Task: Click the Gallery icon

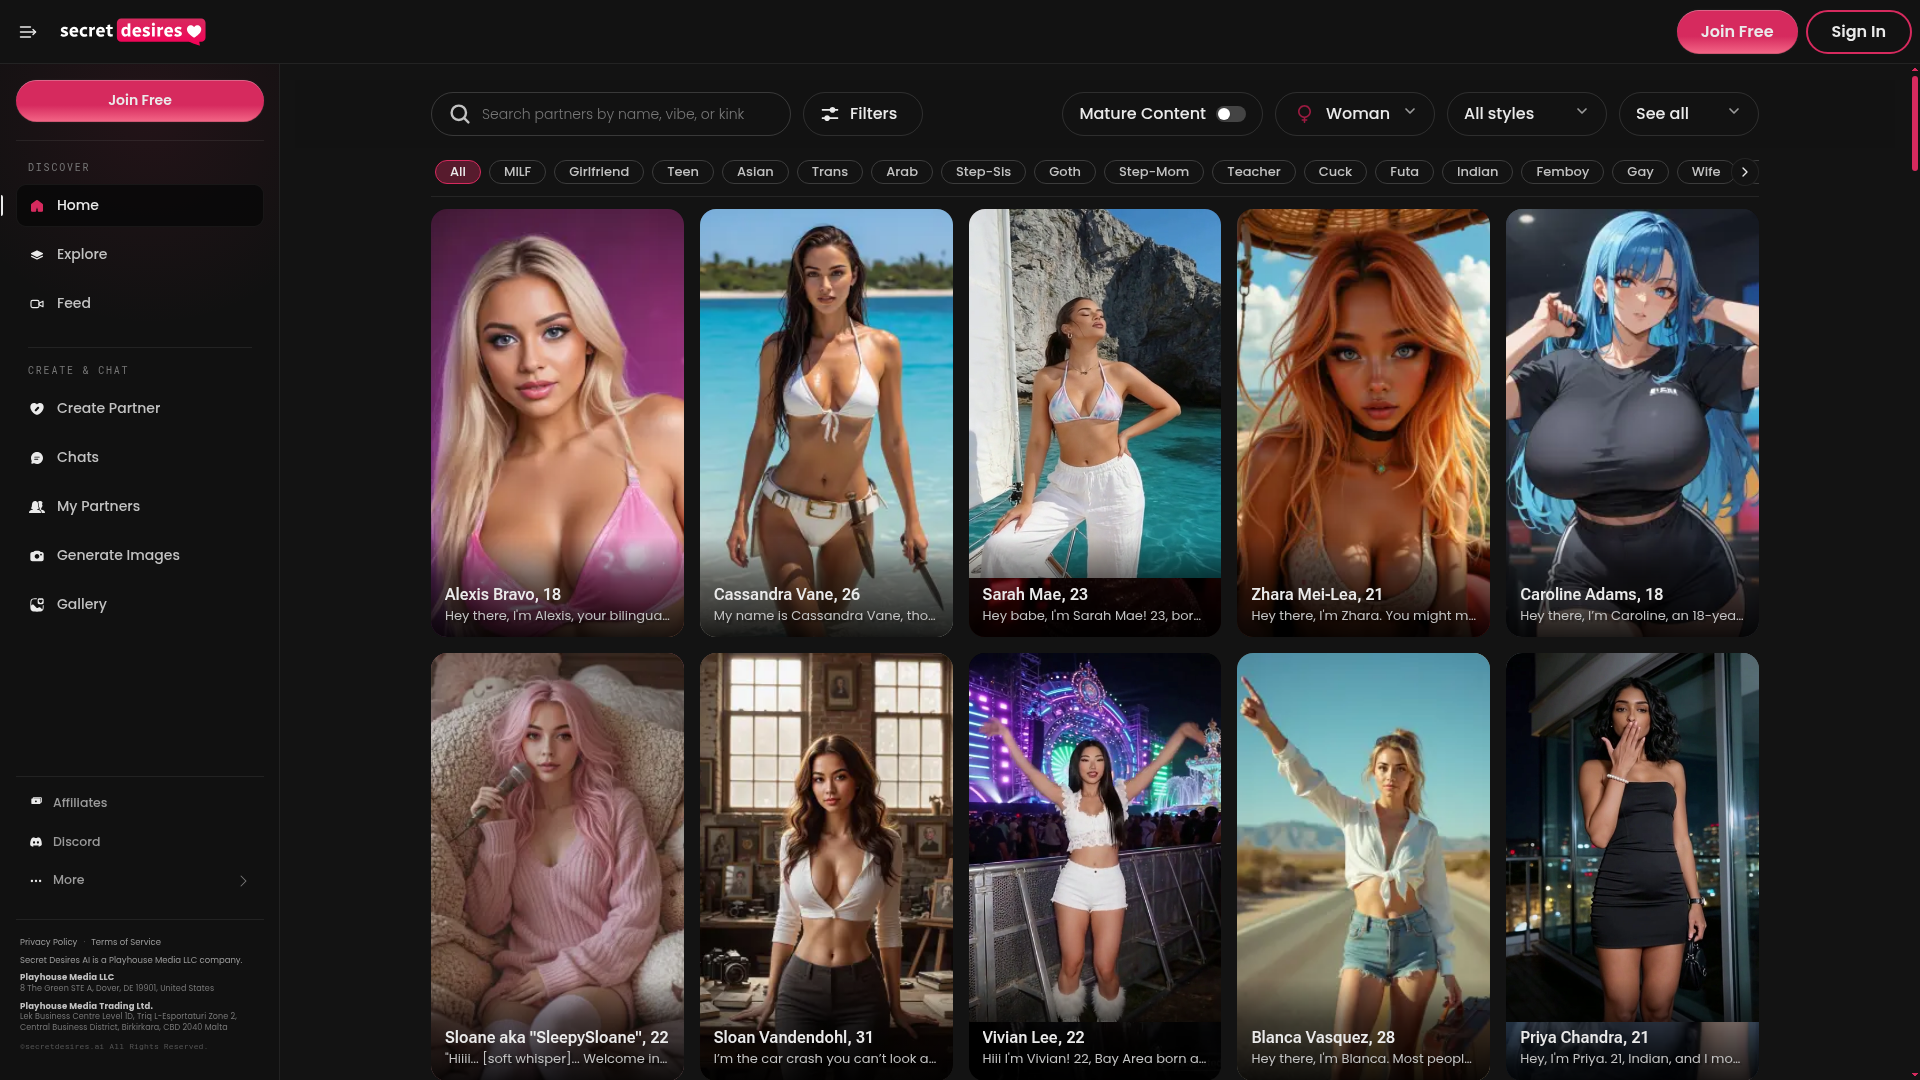Action: 37,605
